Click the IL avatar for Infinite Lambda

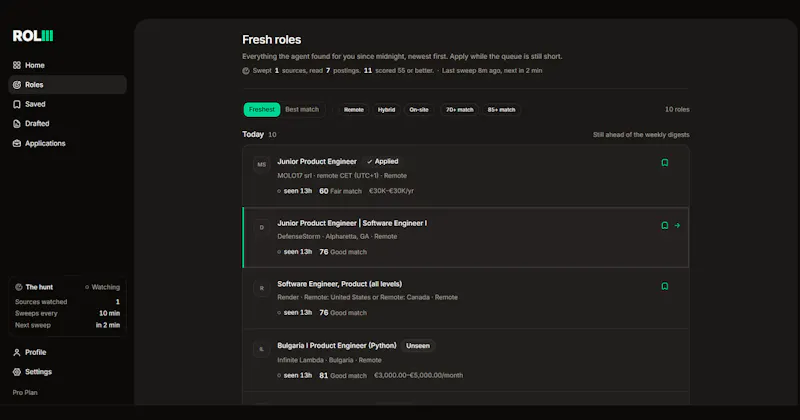(x=262, y=350)
